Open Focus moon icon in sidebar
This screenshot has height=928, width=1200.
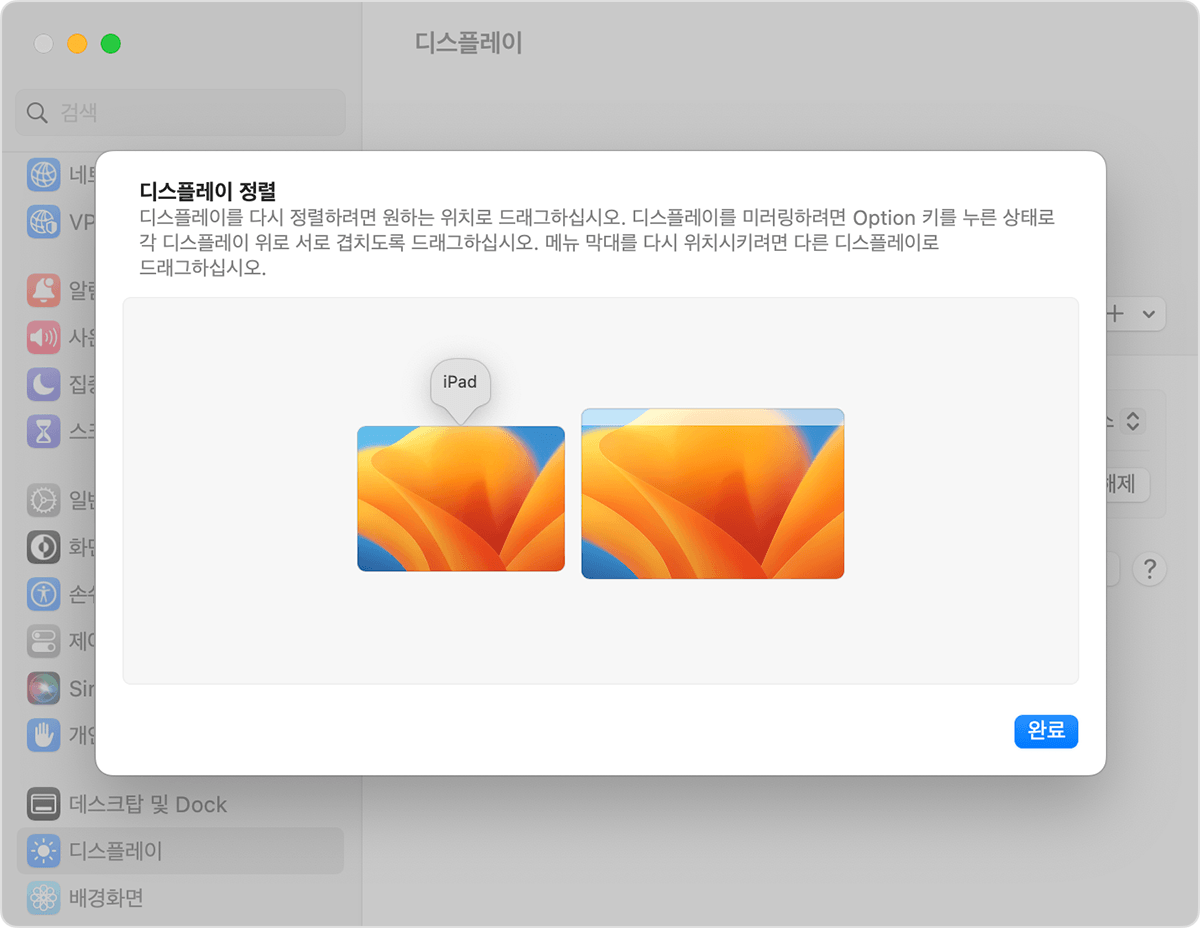coord(44,384)
